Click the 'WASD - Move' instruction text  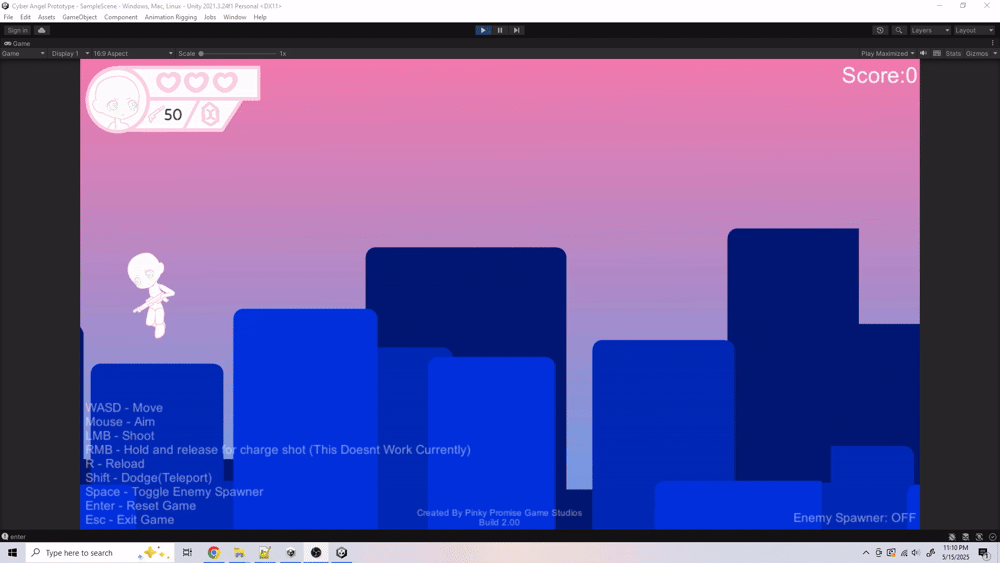[124, 407]
